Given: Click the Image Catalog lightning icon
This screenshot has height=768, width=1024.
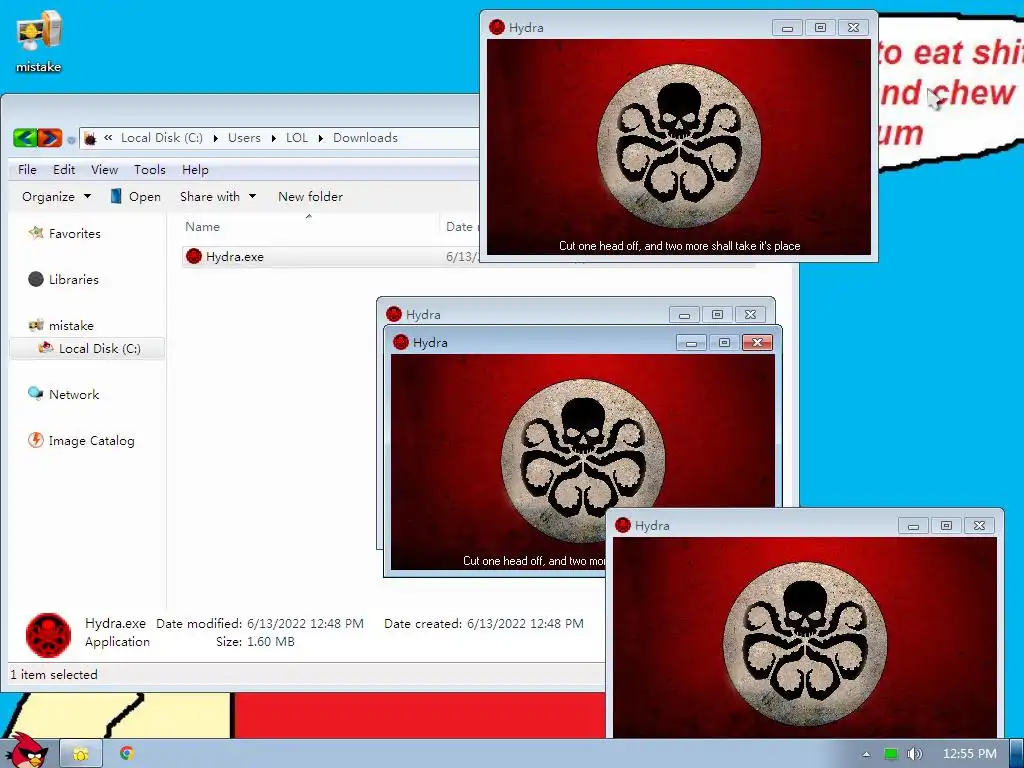Looking at the screenshot, I should click(35, 440).
